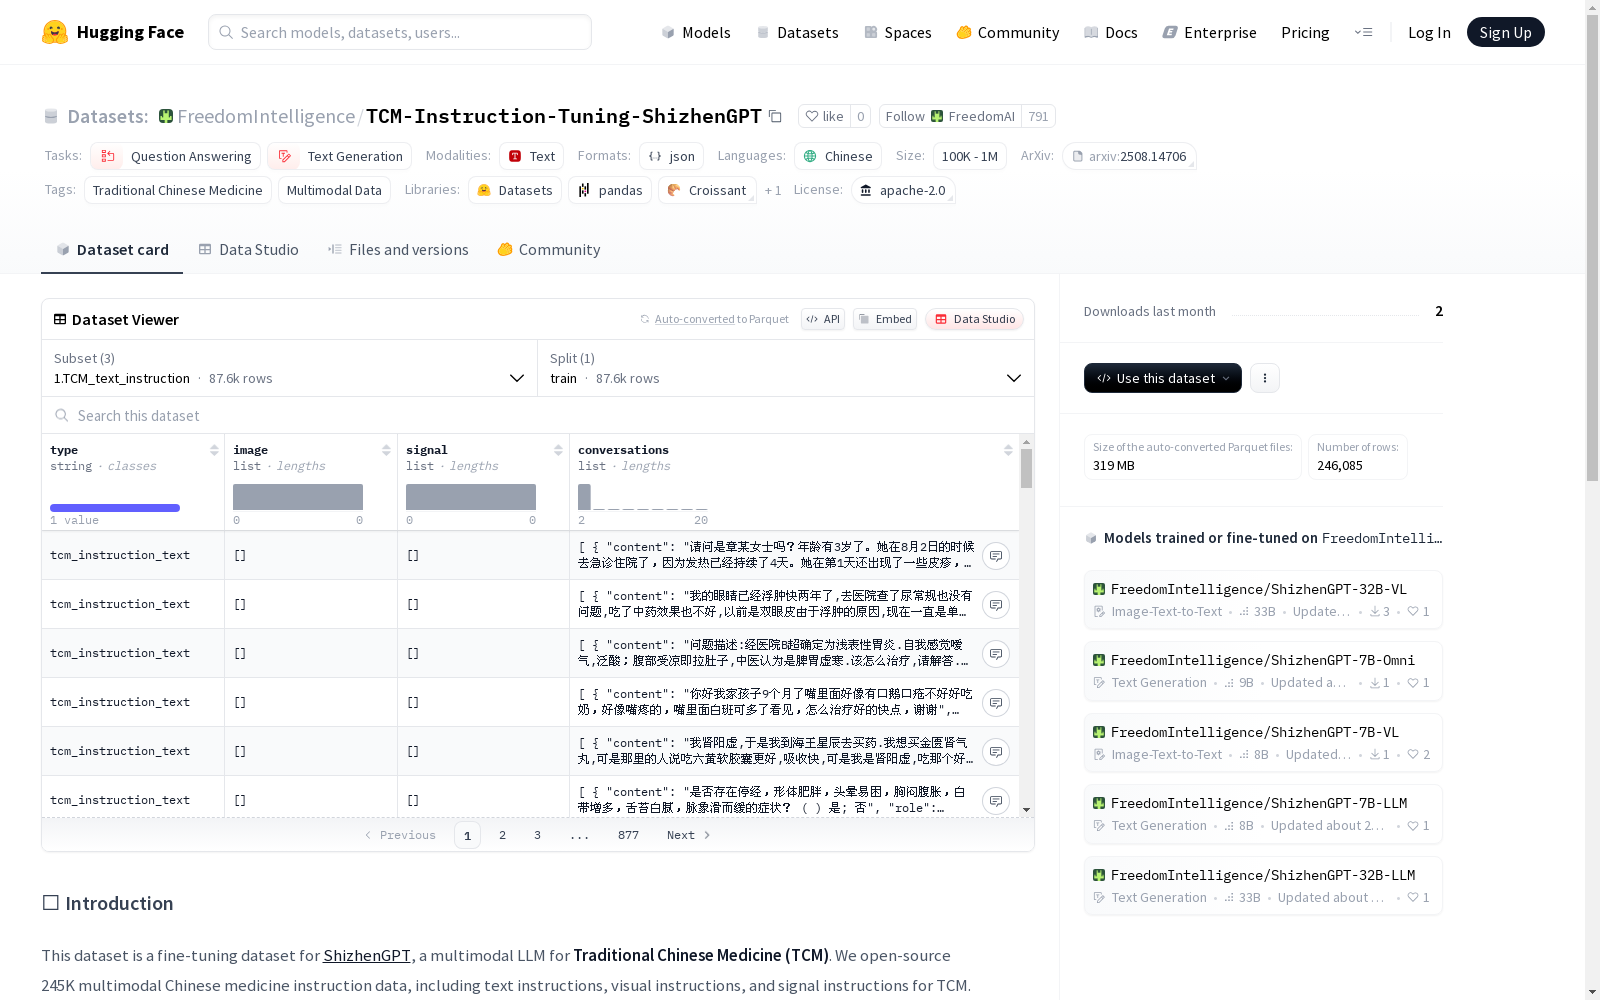Click the Introduction heading anchor icon
The image size is (1600, 1000).
tap(51, 903)
